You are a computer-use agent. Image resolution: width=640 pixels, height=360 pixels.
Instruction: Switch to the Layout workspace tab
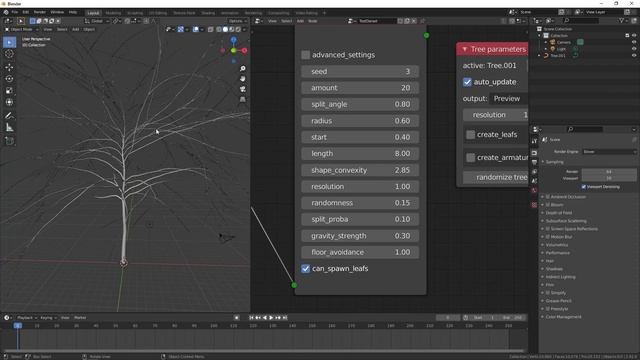pos(93,13)
